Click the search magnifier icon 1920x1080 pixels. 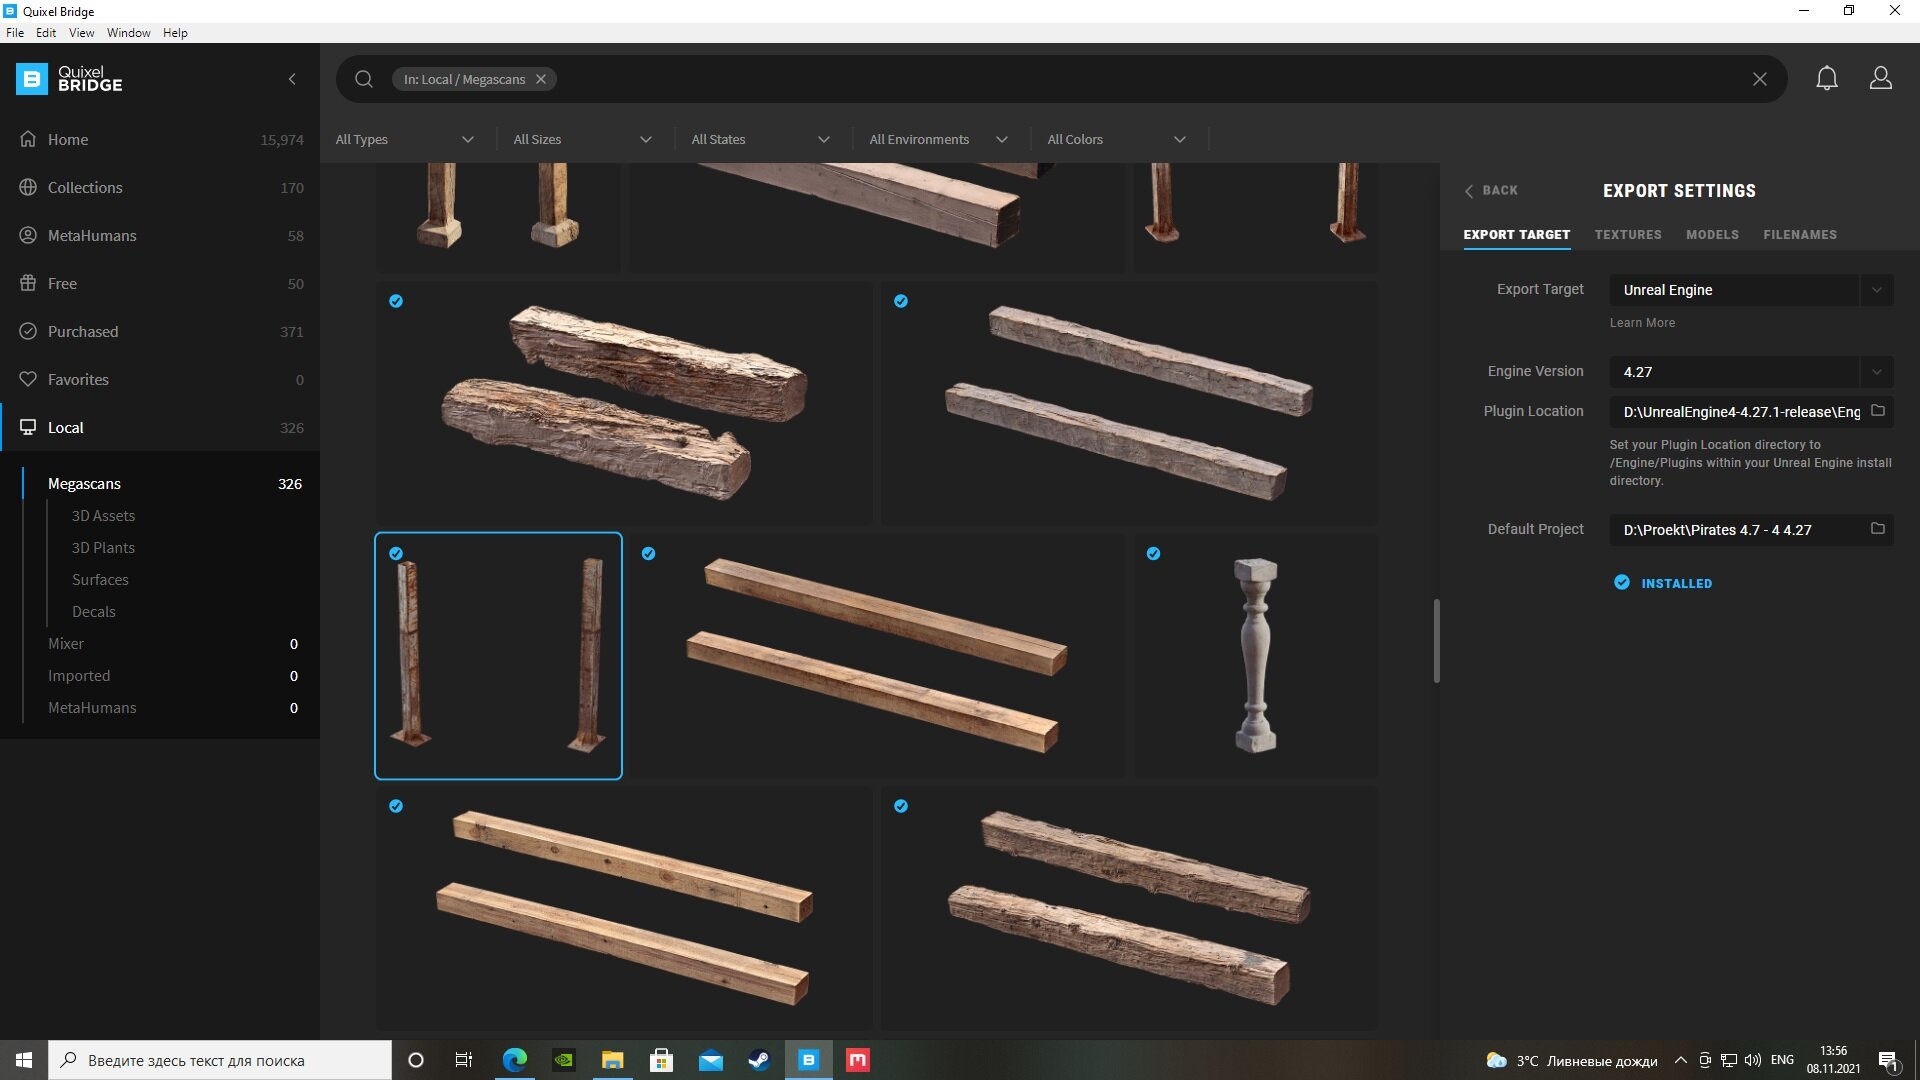pyautogui.click(x=364, y=79)
